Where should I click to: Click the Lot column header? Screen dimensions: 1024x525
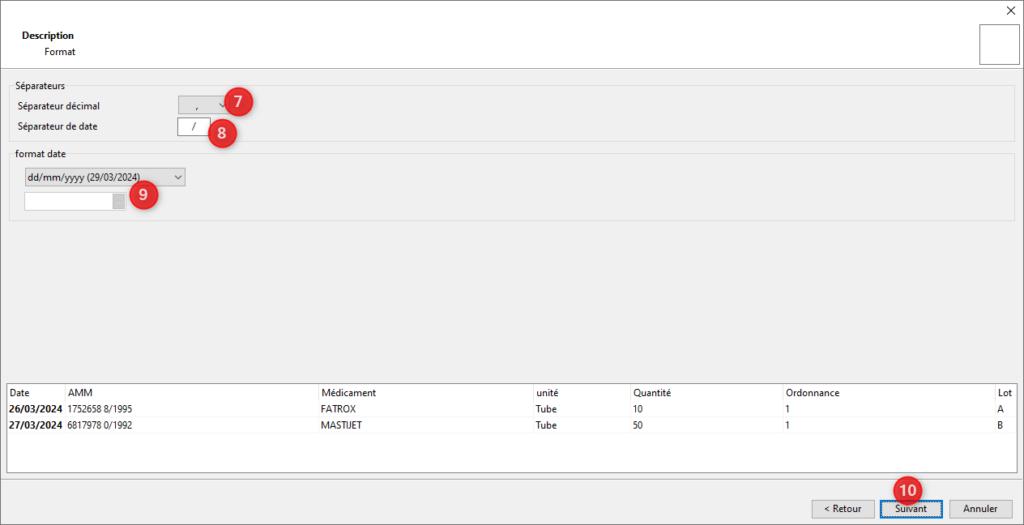(1004, 393)
